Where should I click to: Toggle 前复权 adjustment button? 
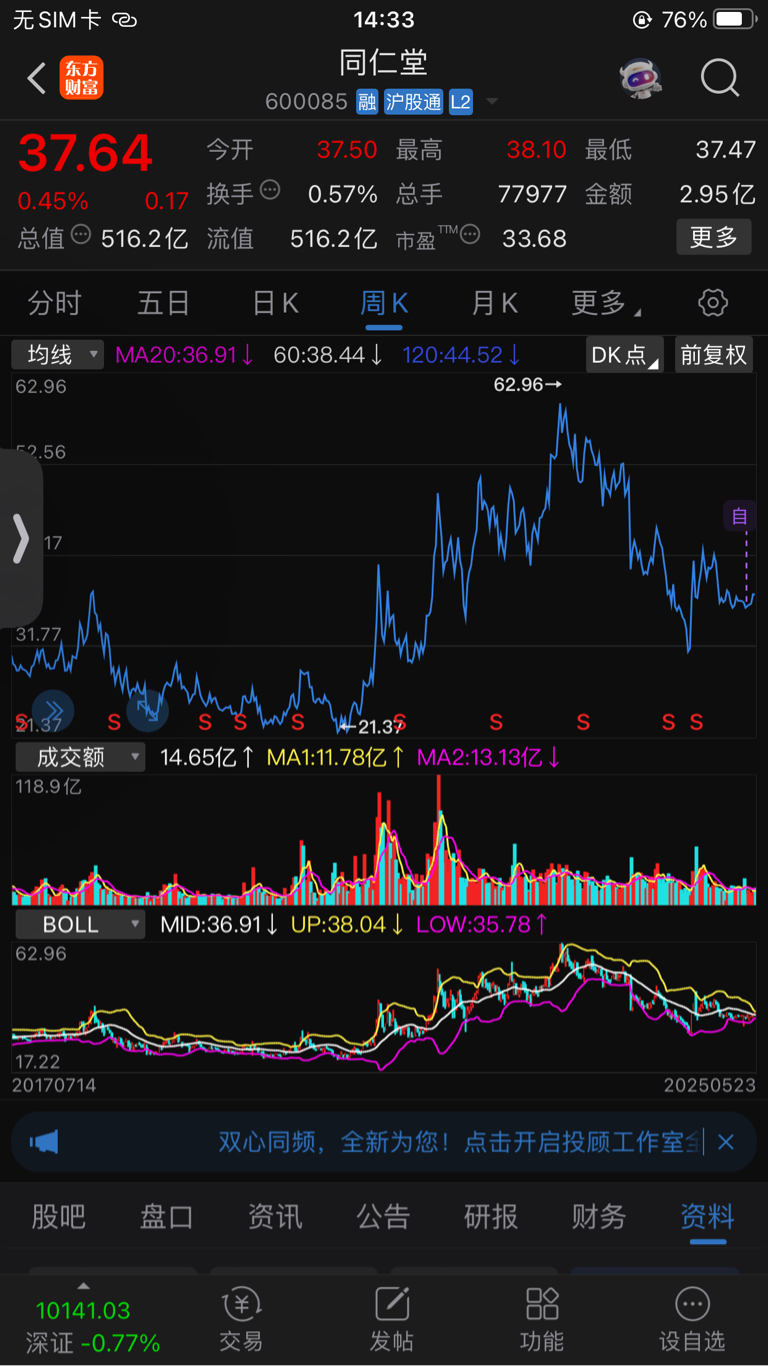pyautogui.click(x=713, y=355)
